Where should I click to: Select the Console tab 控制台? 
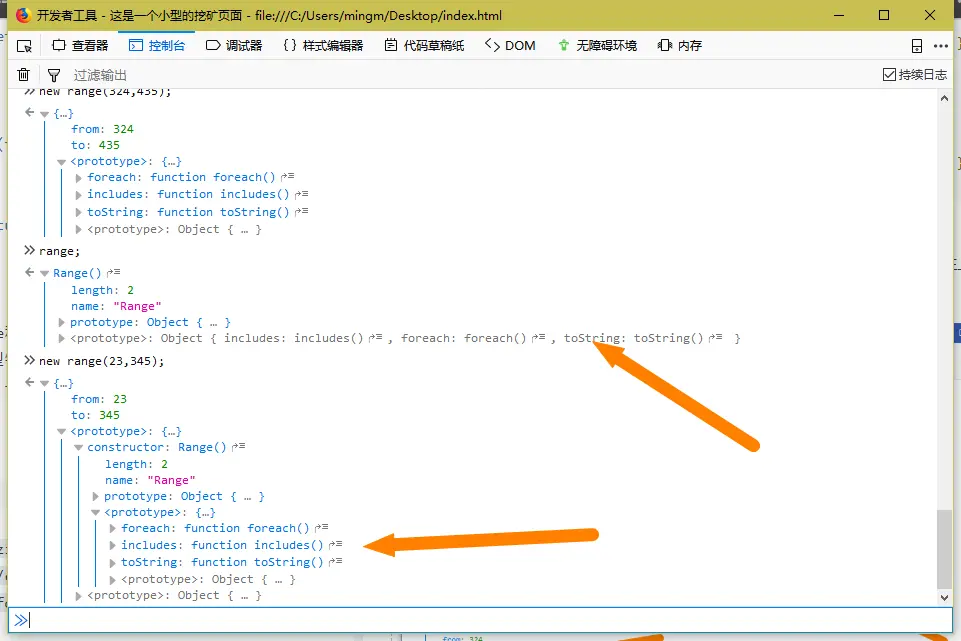point(157,45)
